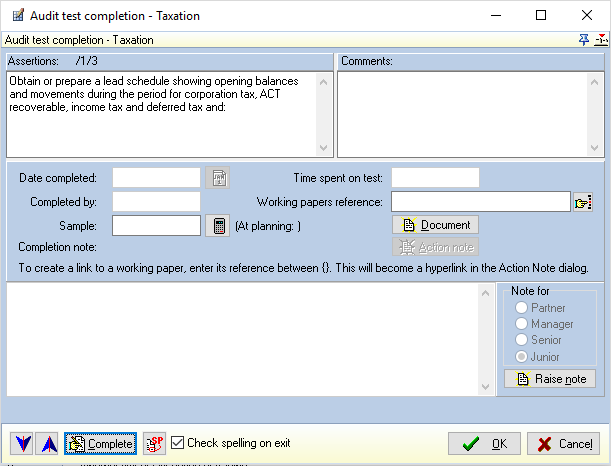This screenshot has width=611, height=466.
Task: Click the Raise note button
Action: click(550, 379)
